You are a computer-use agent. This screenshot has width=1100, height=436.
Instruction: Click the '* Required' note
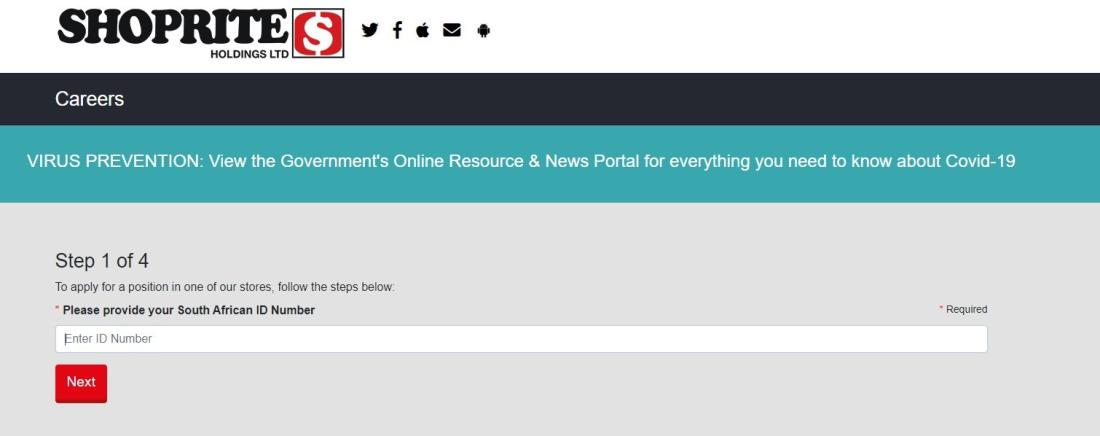(963, 310)
